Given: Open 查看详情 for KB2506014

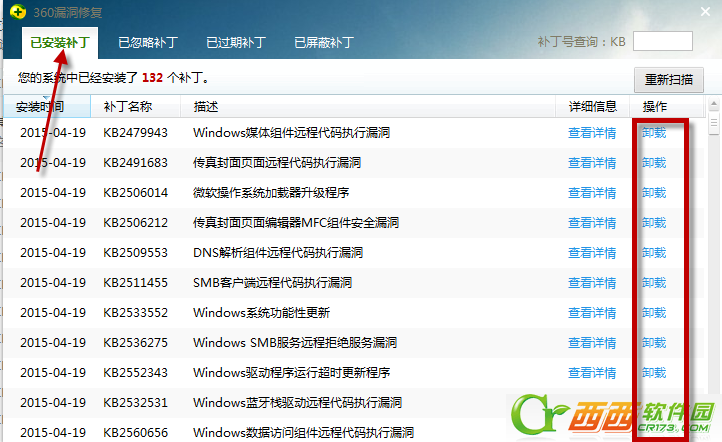Looking at the screenshot, I should pyautogui.click(x=592, y=193).
